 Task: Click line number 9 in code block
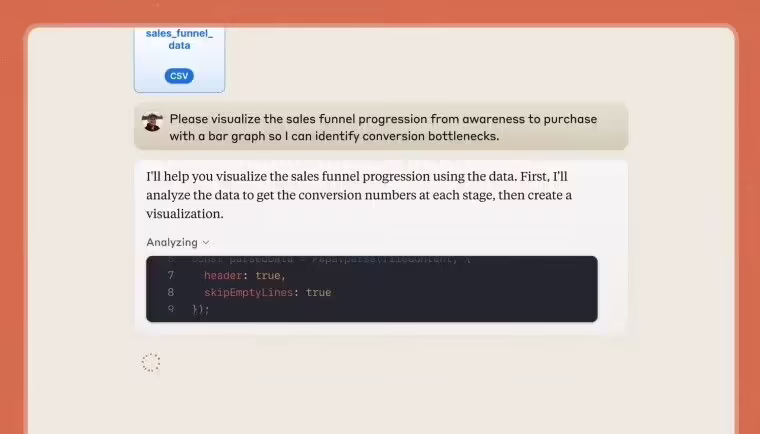tap(171, 309)
